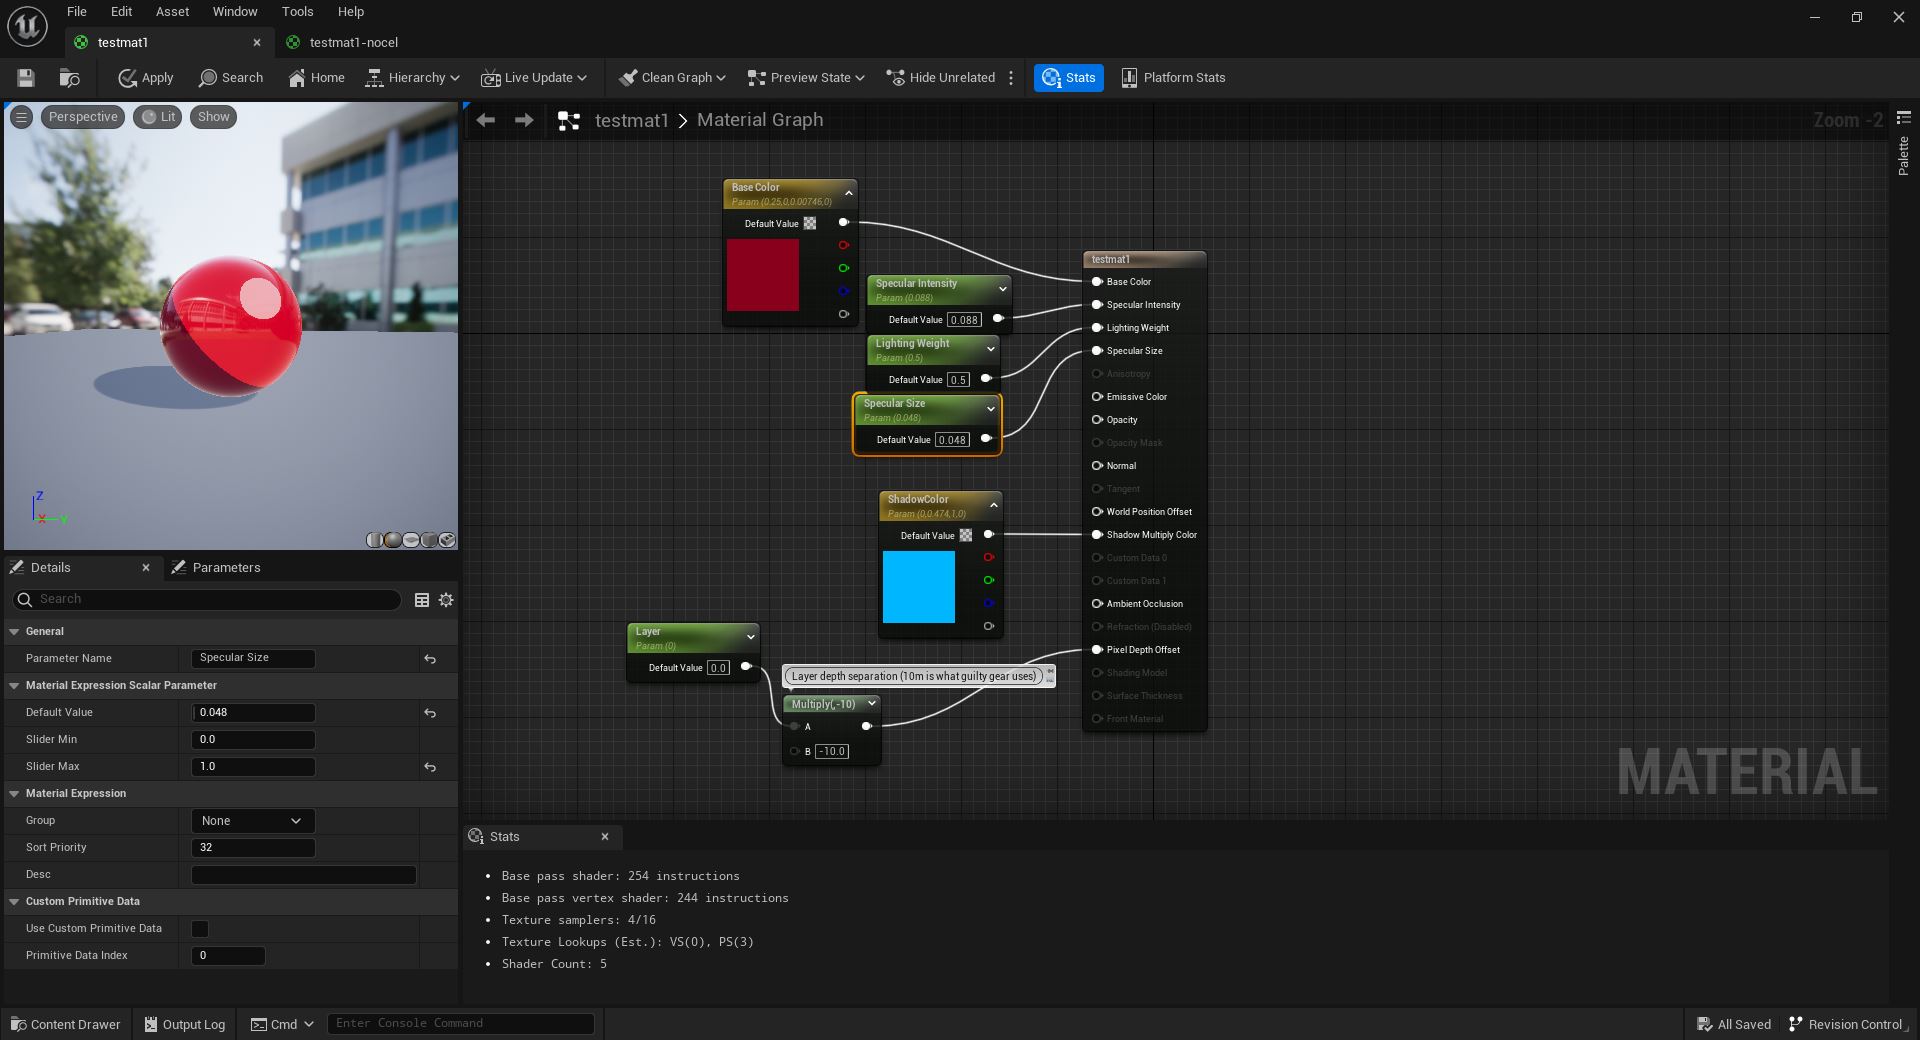This screenshot has width=1920, height=1040.
Task: Open the viewport Show menu
Action: point(213,117)
